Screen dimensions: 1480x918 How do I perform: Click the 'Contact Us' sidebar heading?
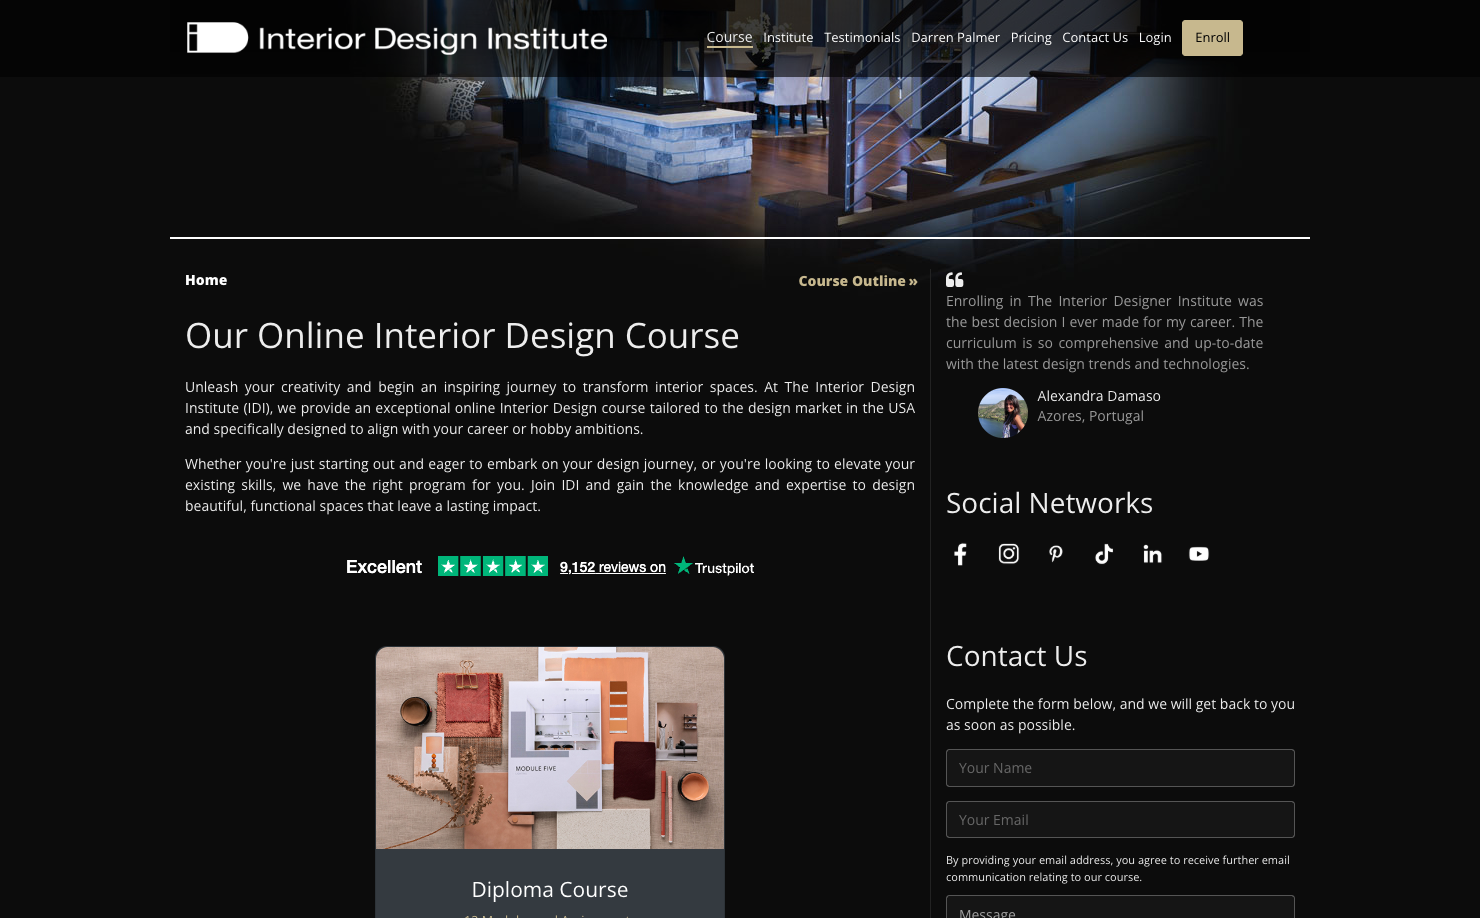coord(1016,656)
